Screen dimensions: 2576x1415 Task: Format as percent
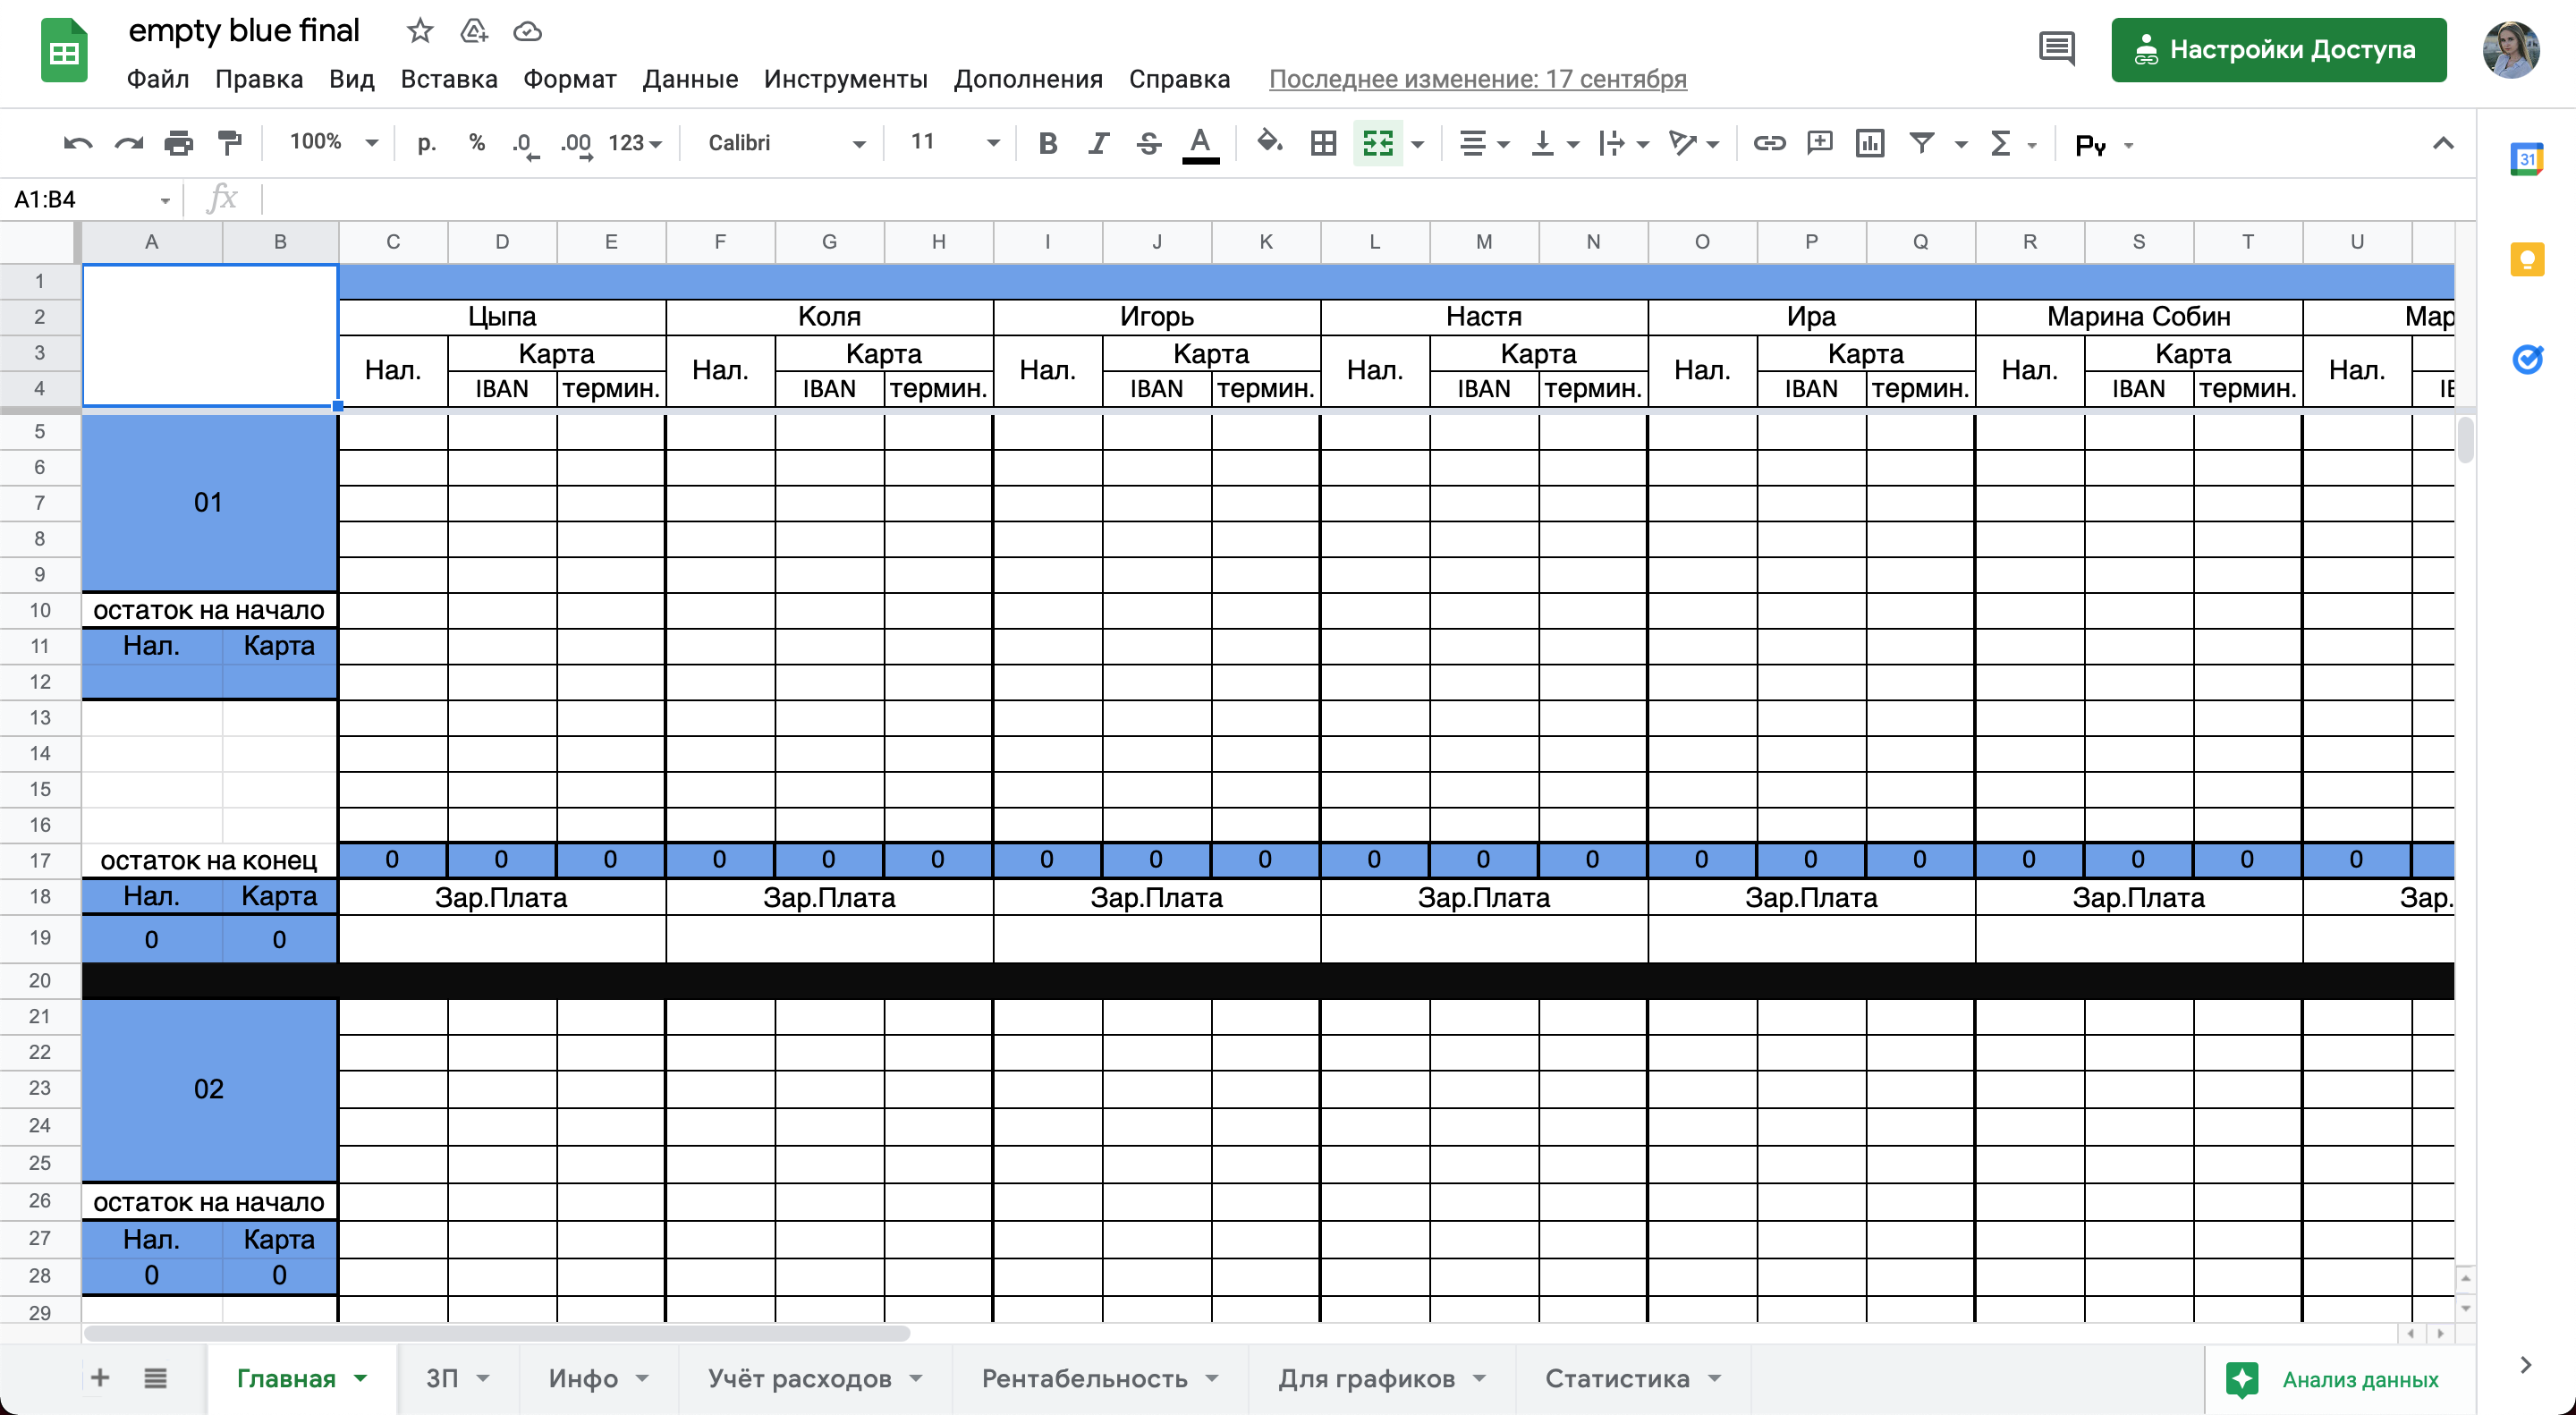[477, 144]
